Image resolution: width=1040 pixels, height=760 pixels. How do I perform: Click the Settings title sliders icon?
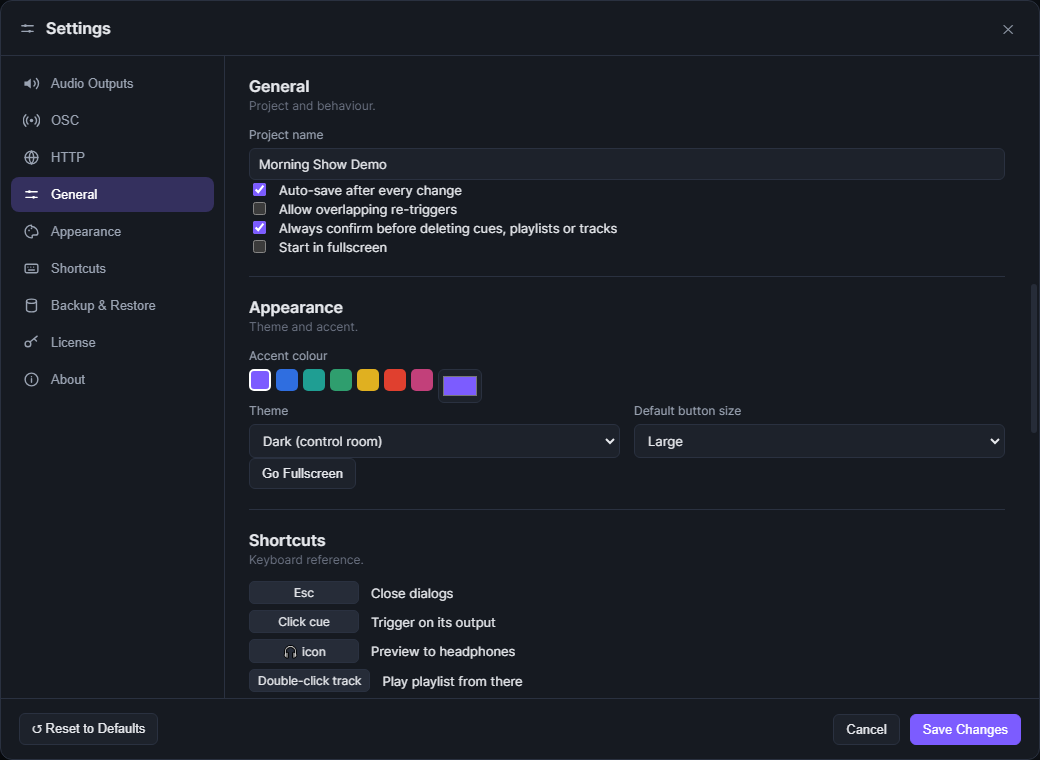click(x=27, y=29)
